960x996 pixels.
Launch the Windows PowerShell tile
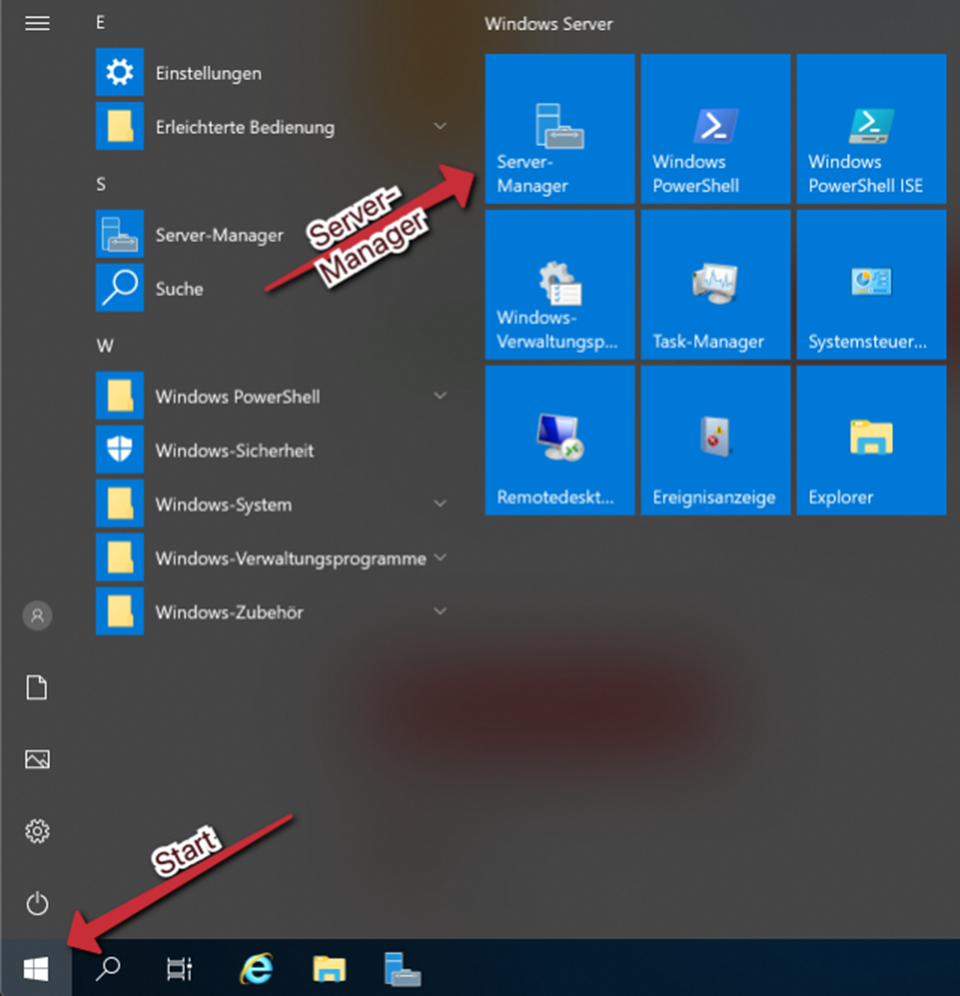click(715, 129)
